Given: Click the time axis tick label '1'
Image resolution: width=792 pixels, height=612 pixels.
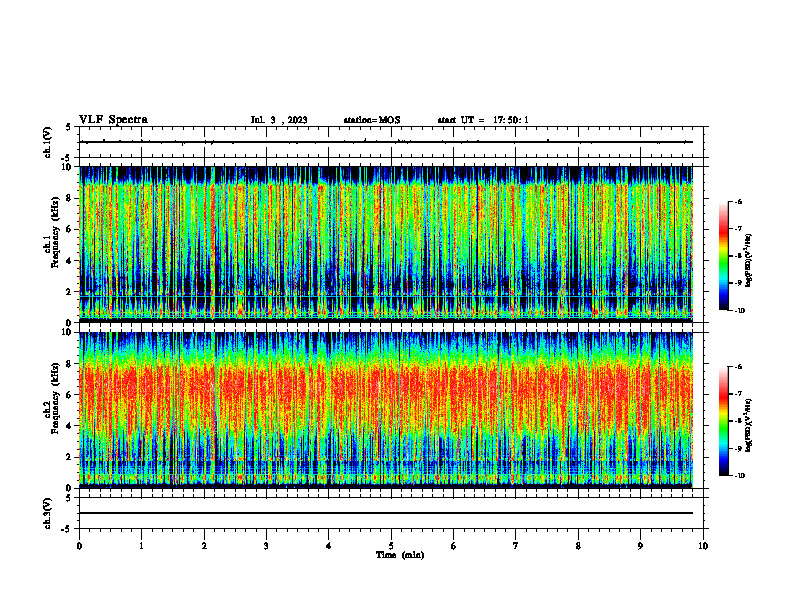Looking at the screenshot, I should tap(141, 546).
